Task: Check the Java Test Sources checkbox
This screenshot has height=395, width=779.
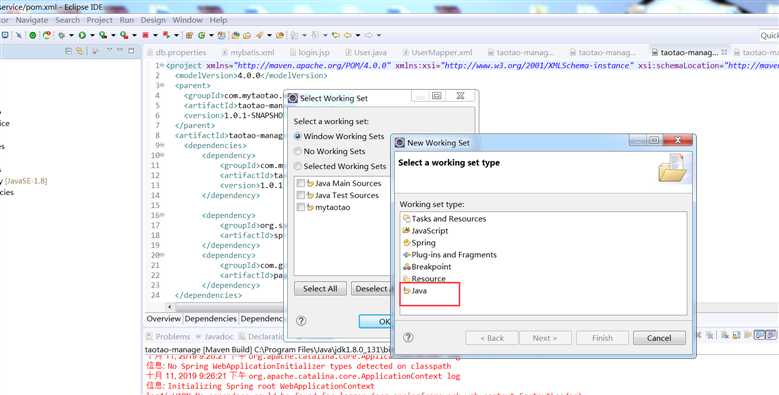Action: [301, 195]
